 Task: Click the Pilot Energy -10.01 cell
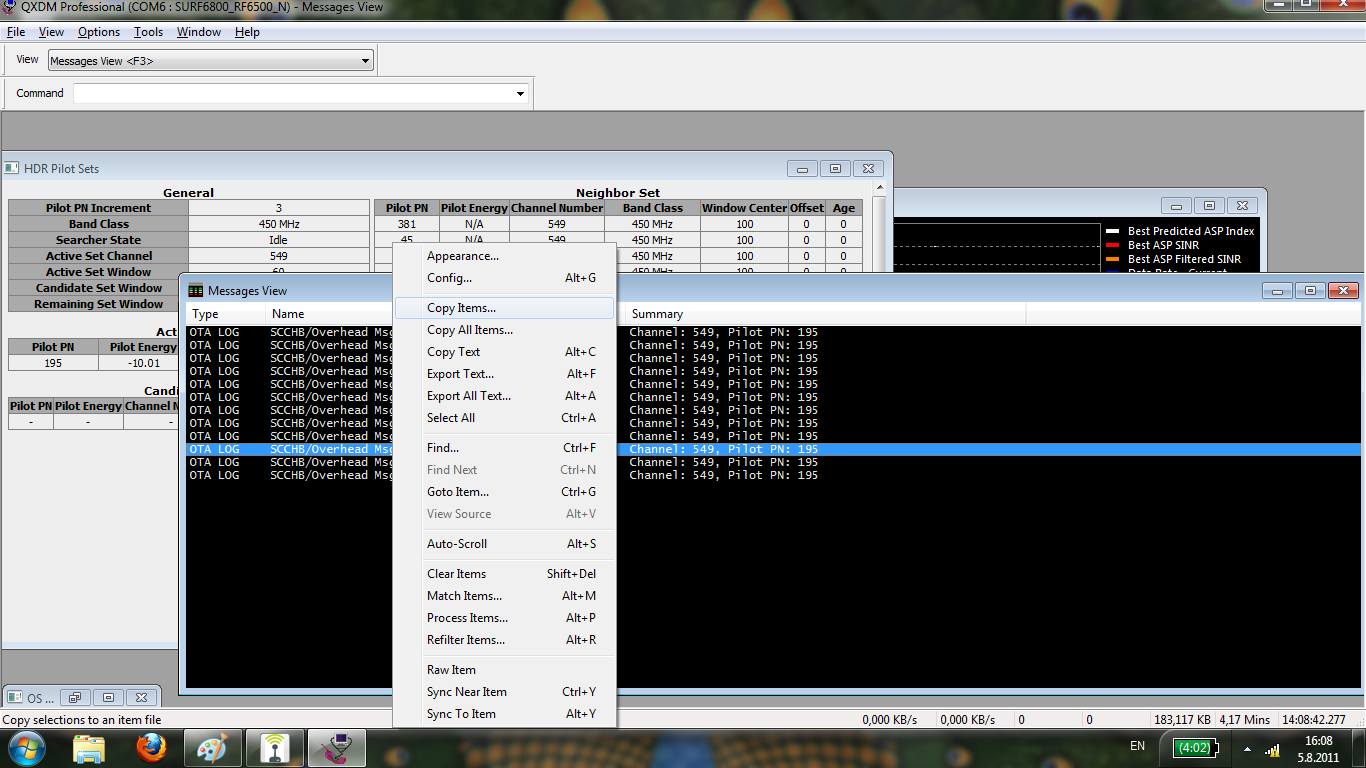pos(138,363)
